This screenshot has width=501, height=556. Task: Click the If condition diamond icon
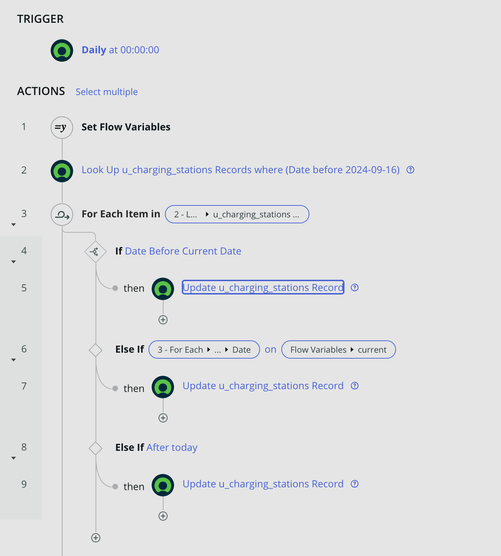tap(95, 252)
